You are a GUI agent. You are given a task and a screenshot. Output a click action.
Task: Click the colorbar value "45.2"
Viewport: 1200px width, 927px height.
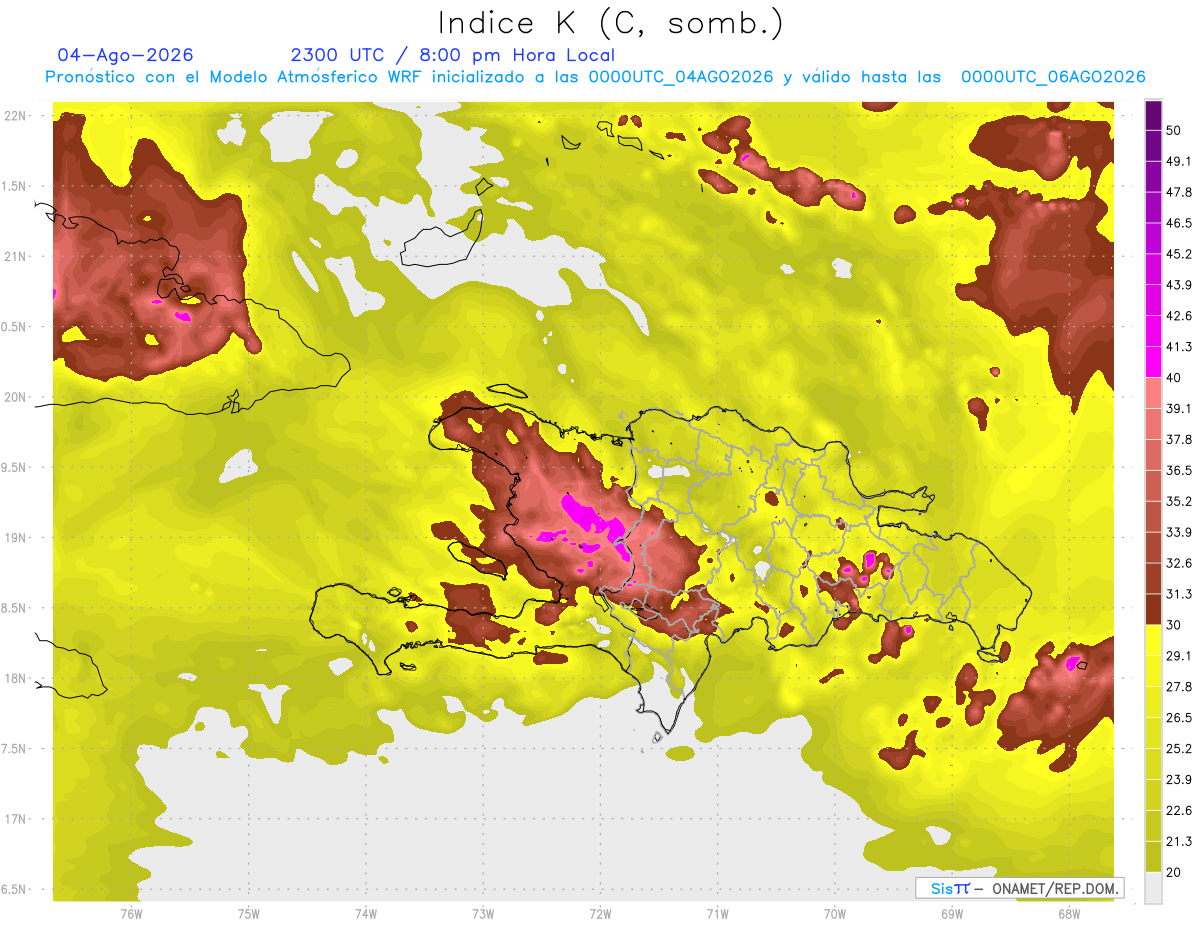(1179, 255)
